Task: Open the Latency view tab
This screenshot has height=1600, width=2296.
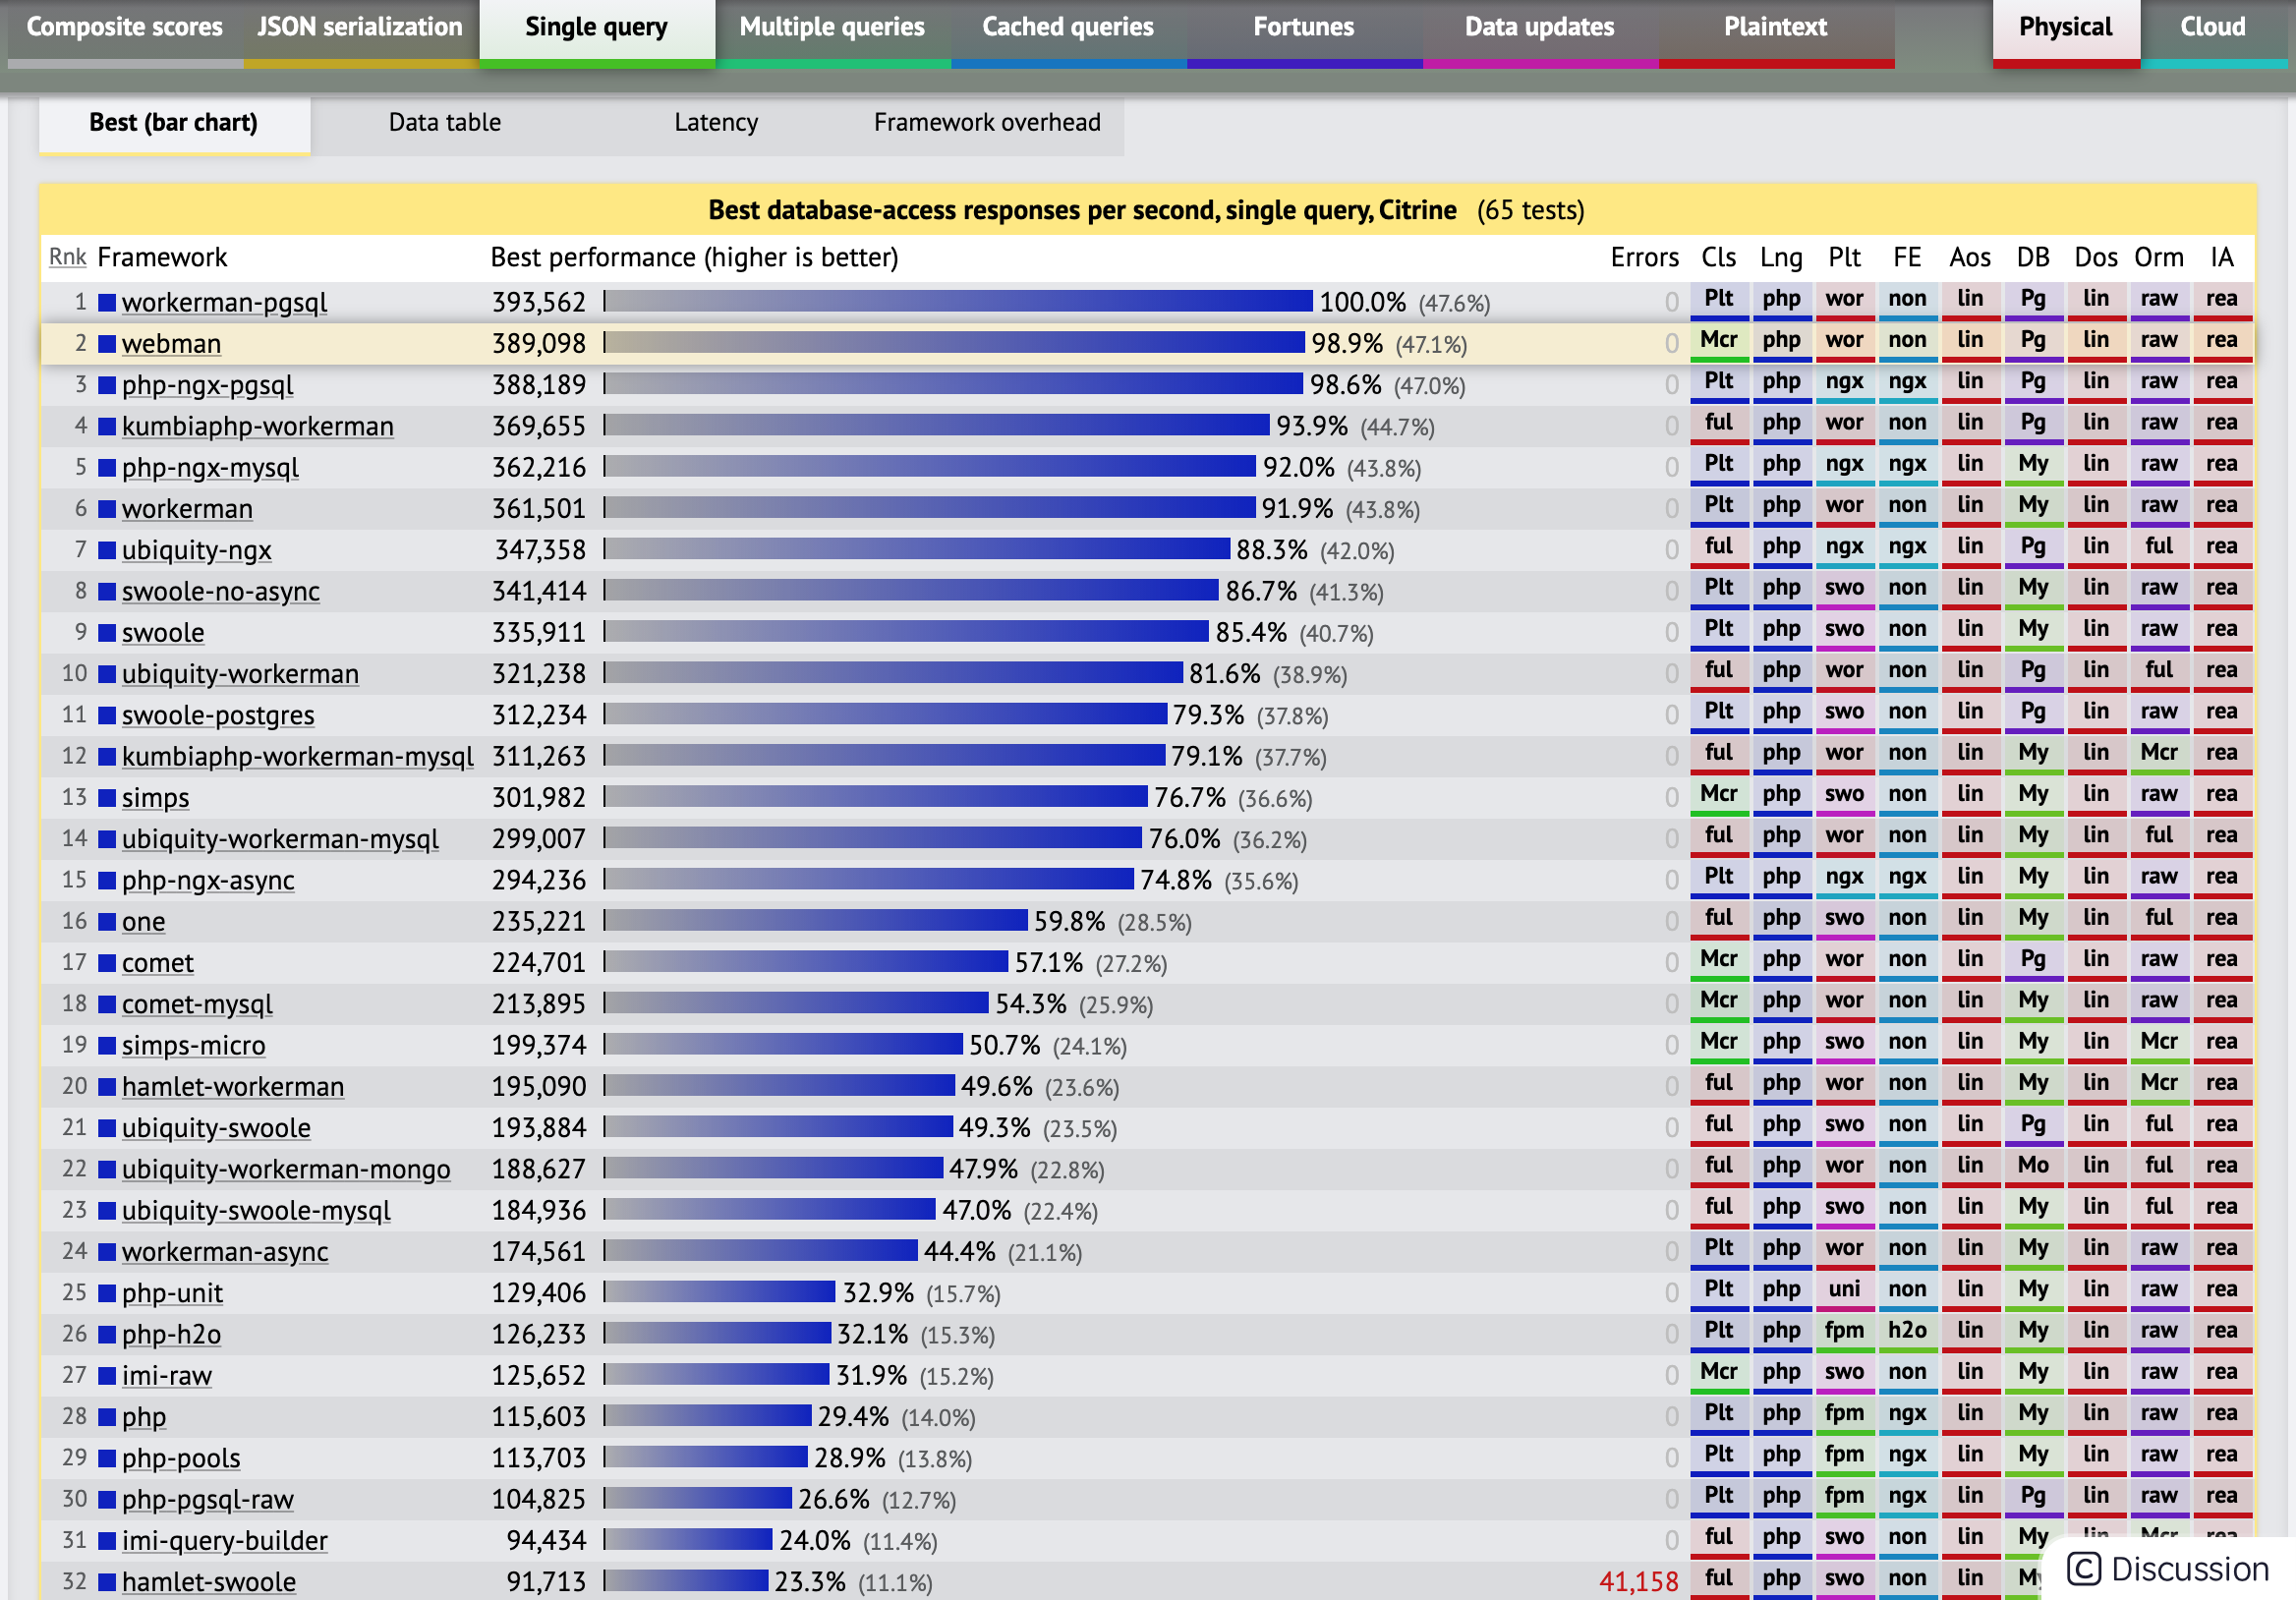Action: tap(716, 123)
